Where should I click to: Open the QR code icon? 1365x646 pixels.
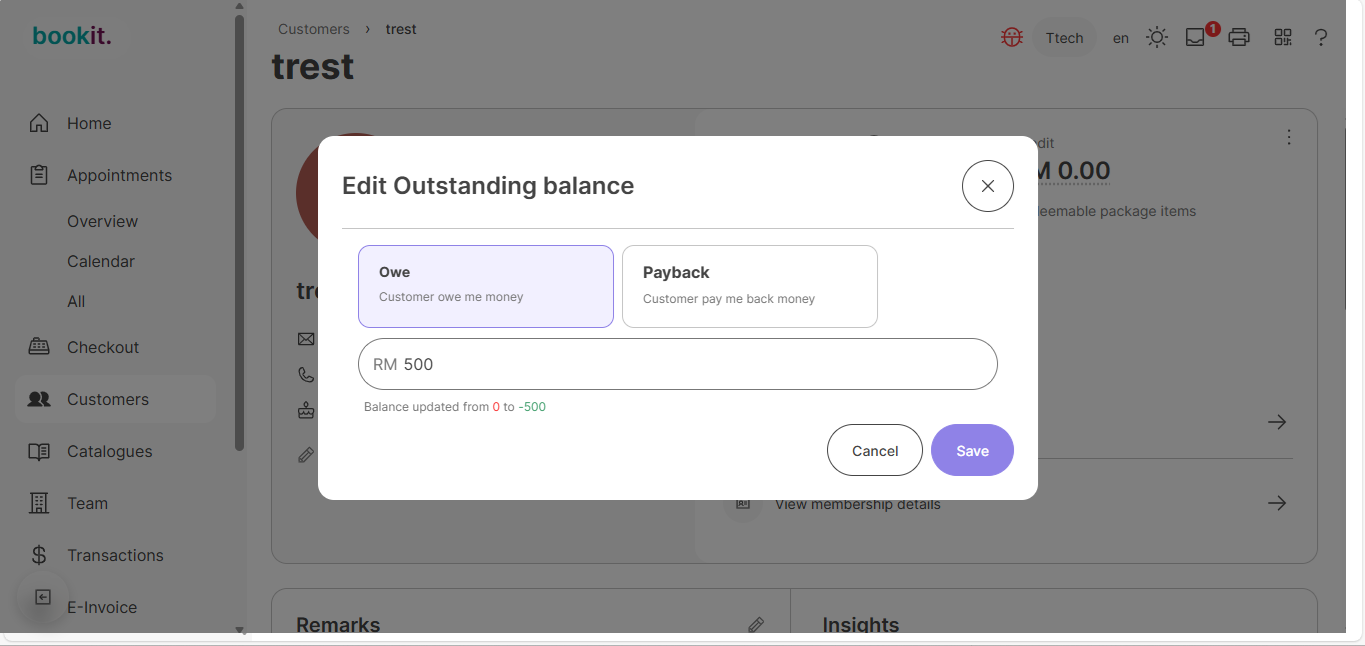click(x=1283, y=36)
